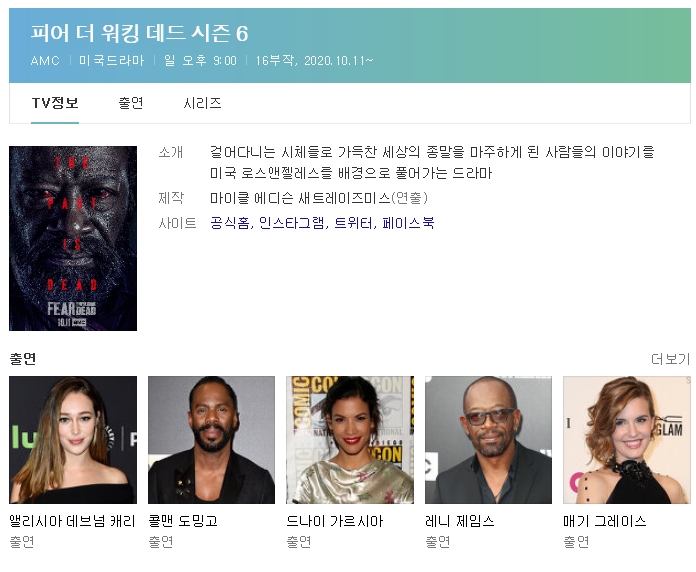696x572 pixels.
Task: Open the TV정보 tab
Action: (x=55, y=103)
